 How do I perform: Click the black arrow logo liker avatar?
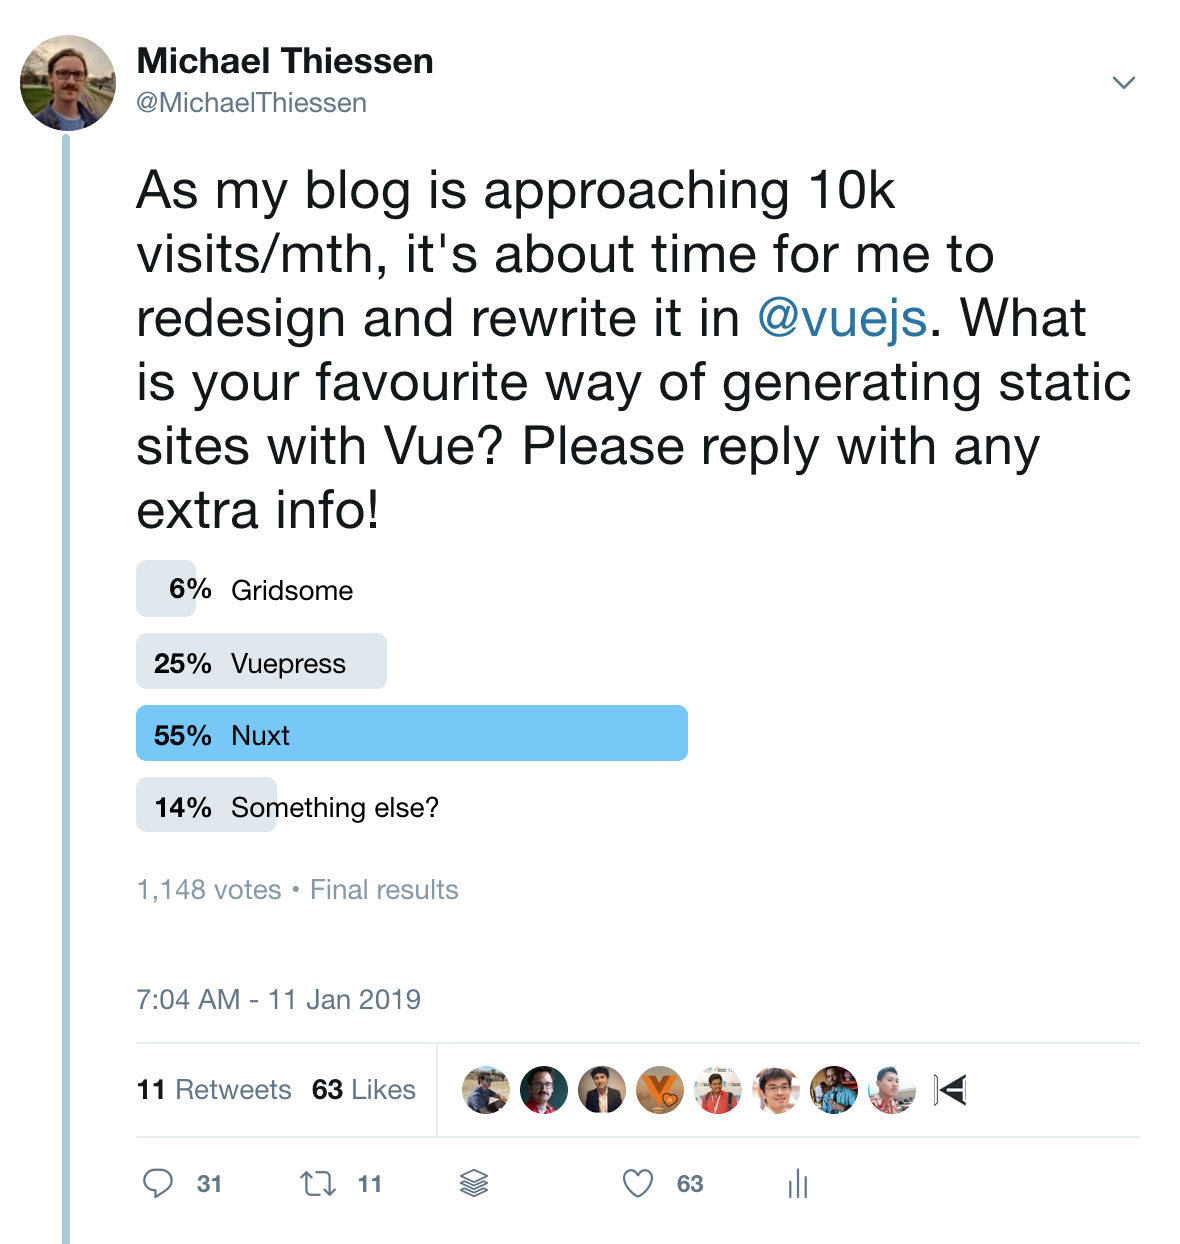coord(950,1090)
